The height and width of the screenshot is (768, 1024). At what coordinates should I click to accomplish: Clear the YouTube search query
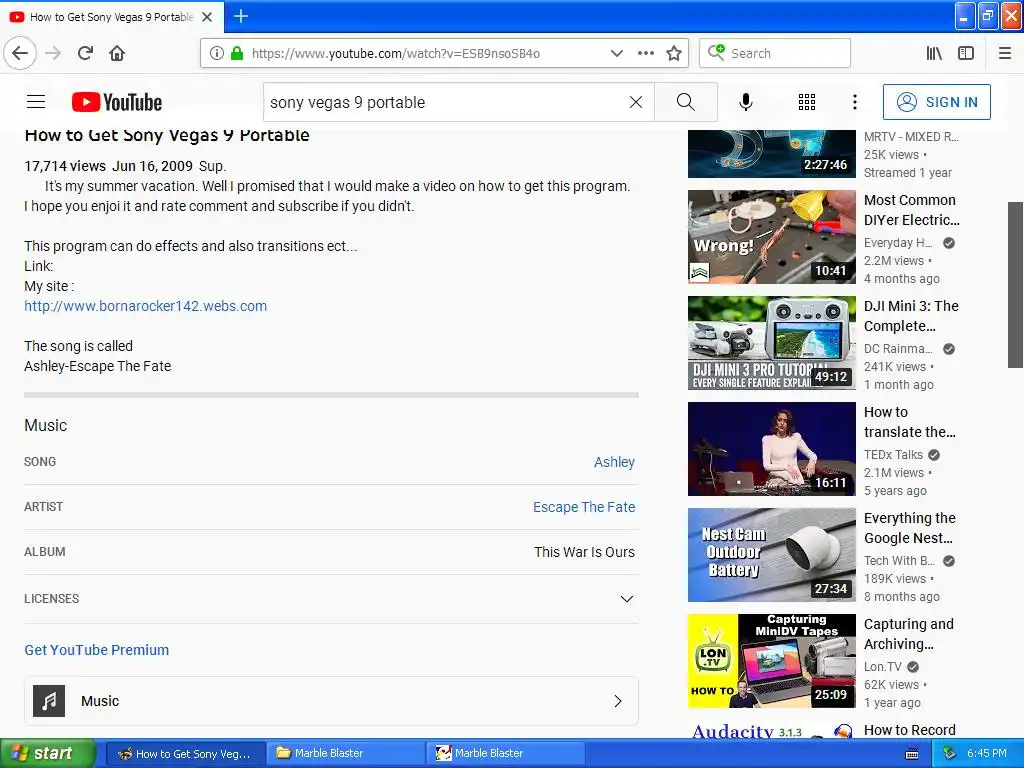point(635,102)
